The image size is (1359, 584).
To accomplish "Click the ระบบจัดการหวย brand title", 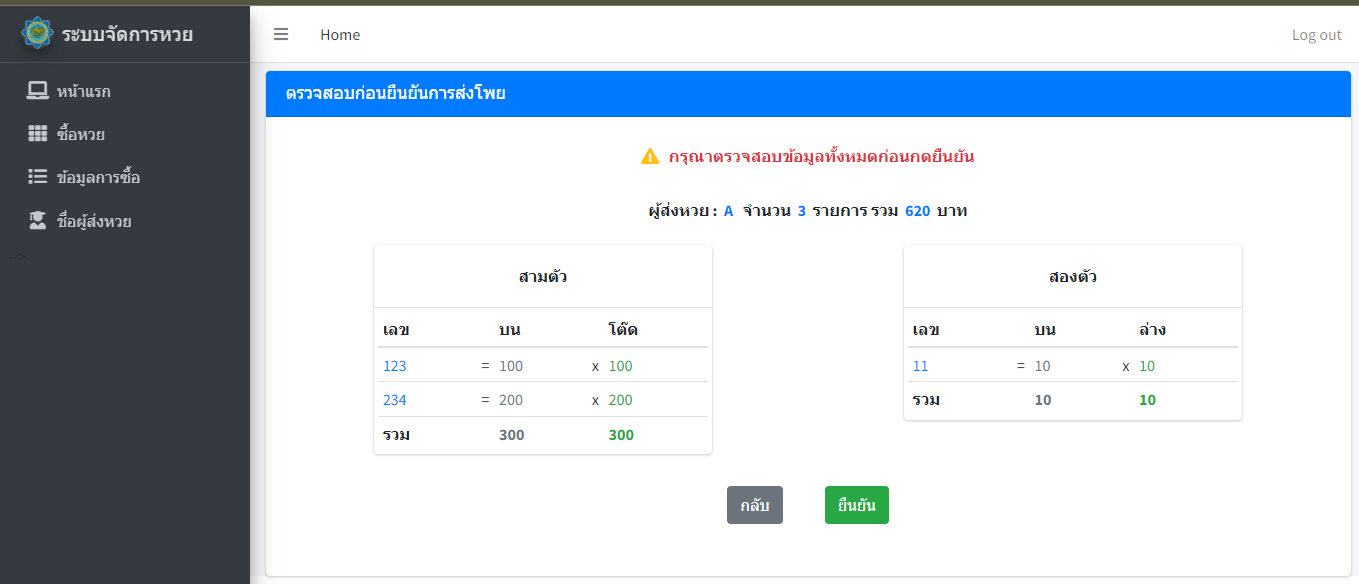I will (127, 34).
